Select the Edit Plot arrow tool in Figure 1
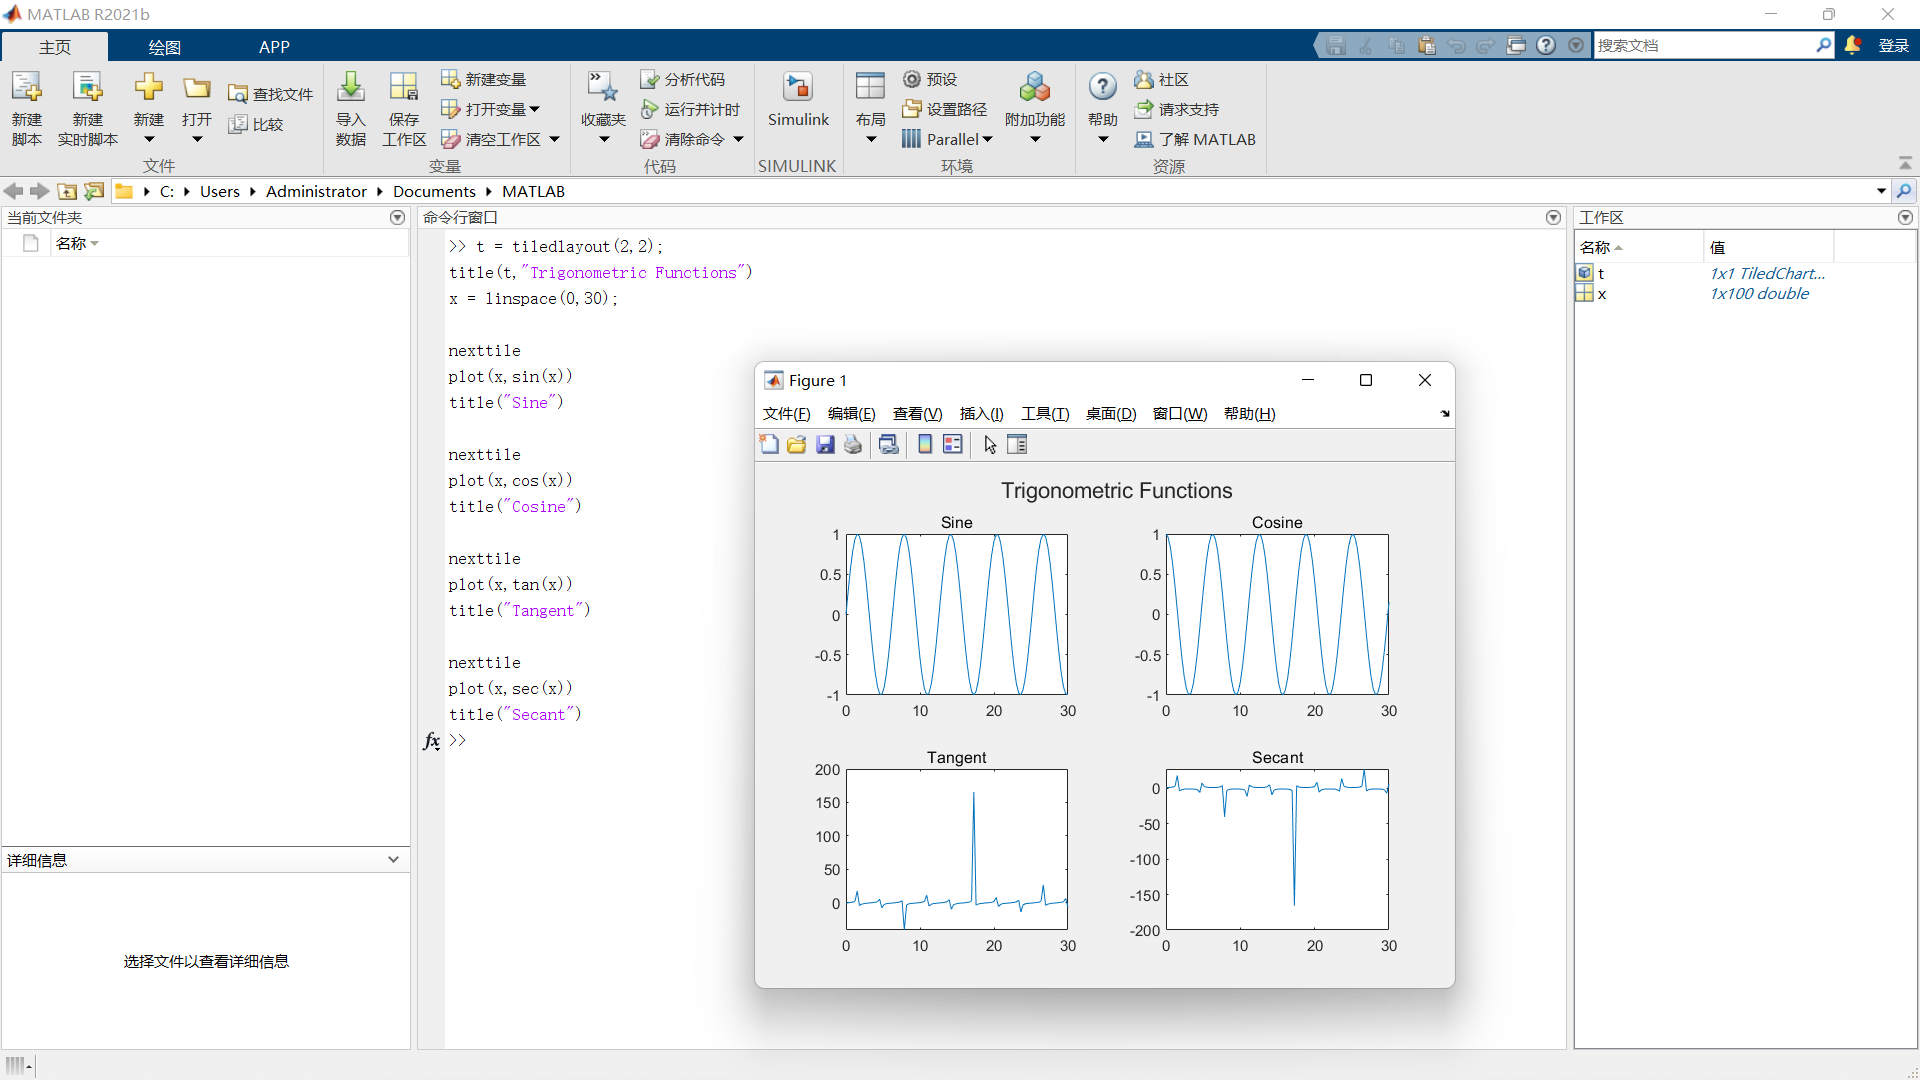Viewport: 1920px width, 1080px height. (990, 445)
